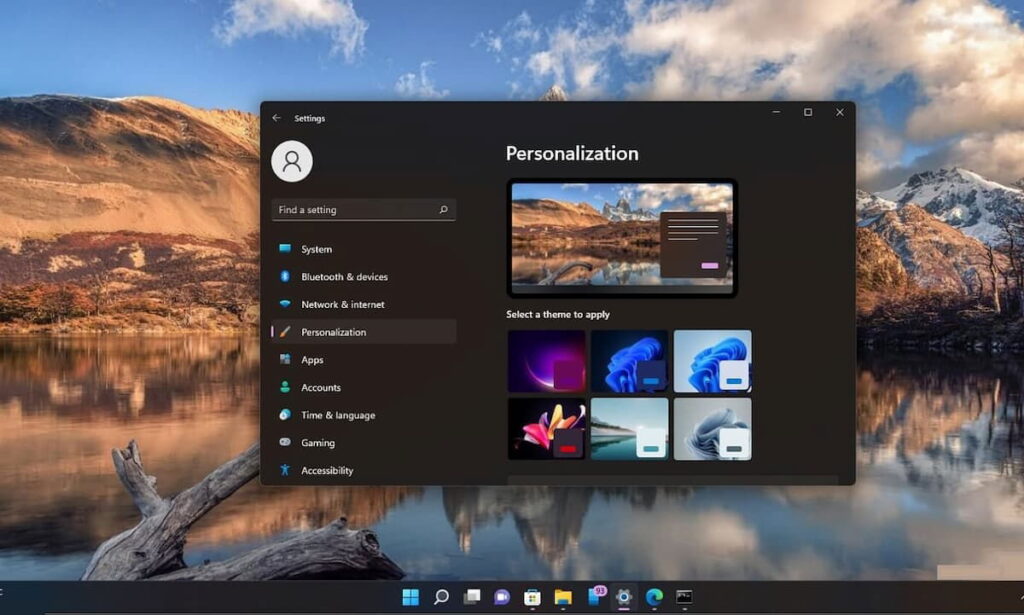Open File Explorer from the taskbar
1024x615 pixels.
click(564, 597)
